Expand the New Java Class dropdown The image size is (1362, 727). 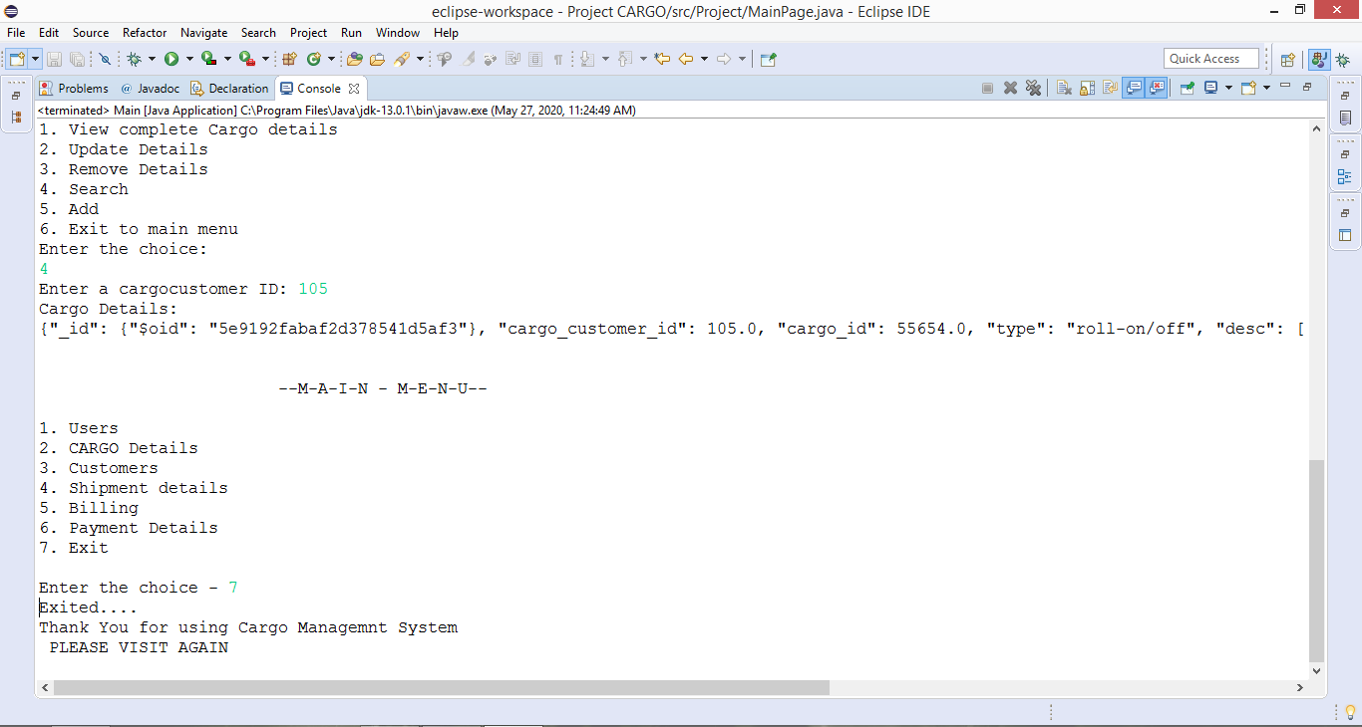(331, 59)
